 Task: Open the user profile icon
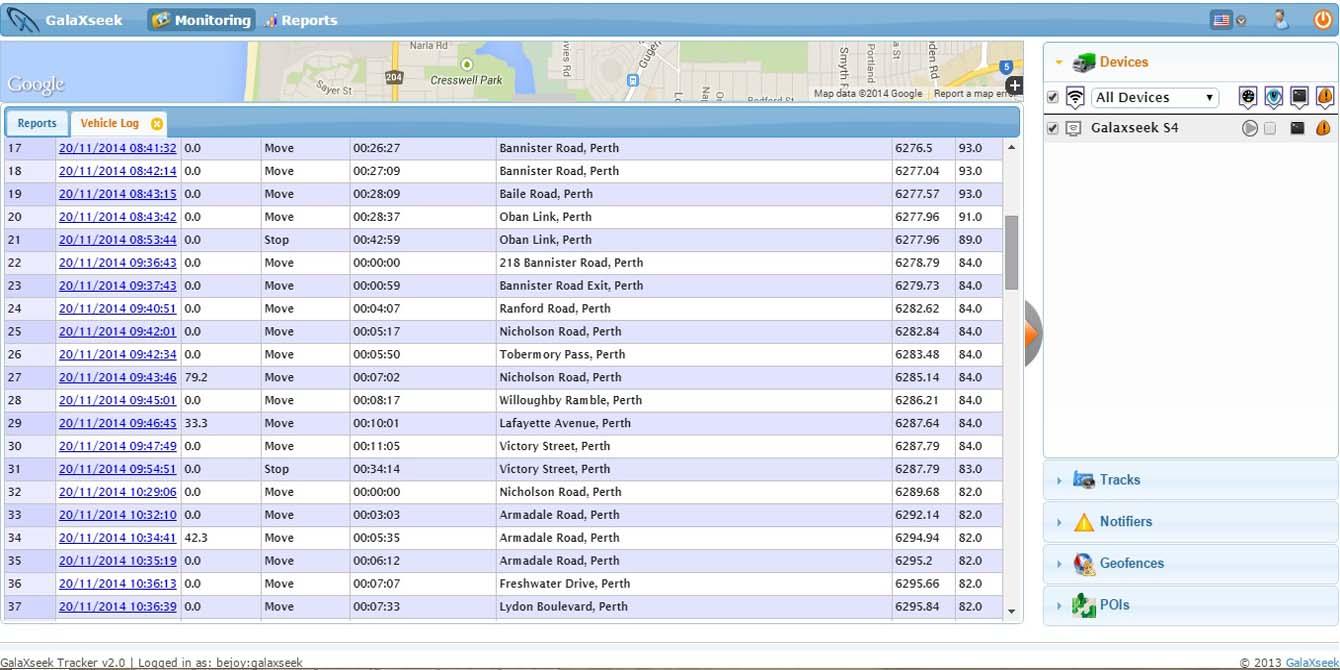tap(1280, 19)
